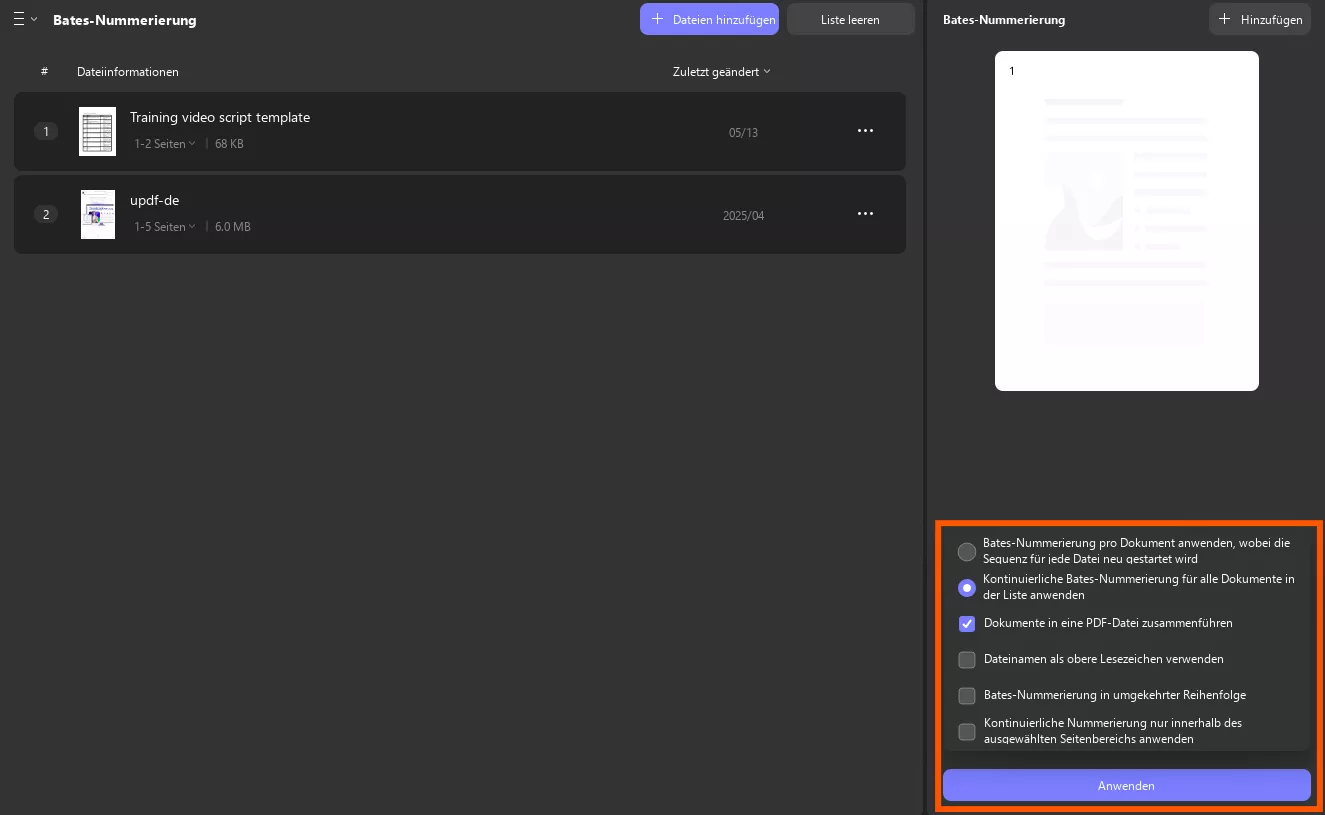
Task: Click the date 05/13
Action: pos(744,132)
